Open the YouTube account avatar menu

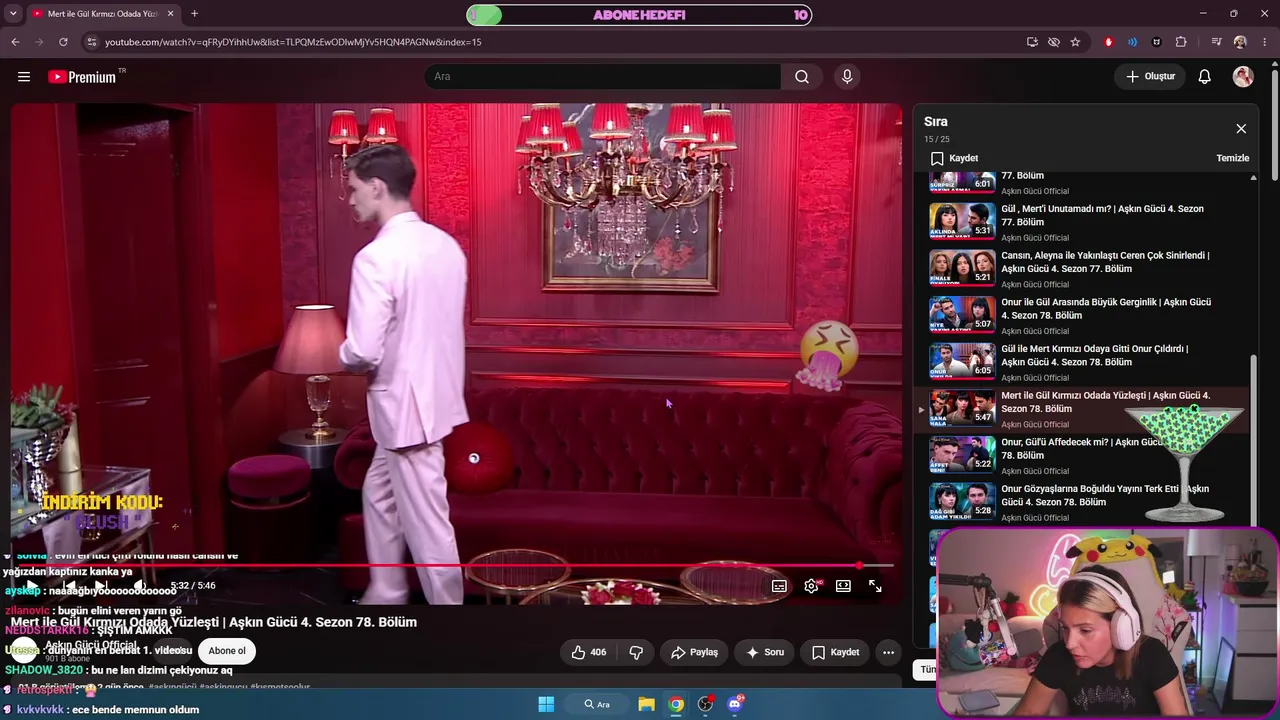click(1243, 77)
